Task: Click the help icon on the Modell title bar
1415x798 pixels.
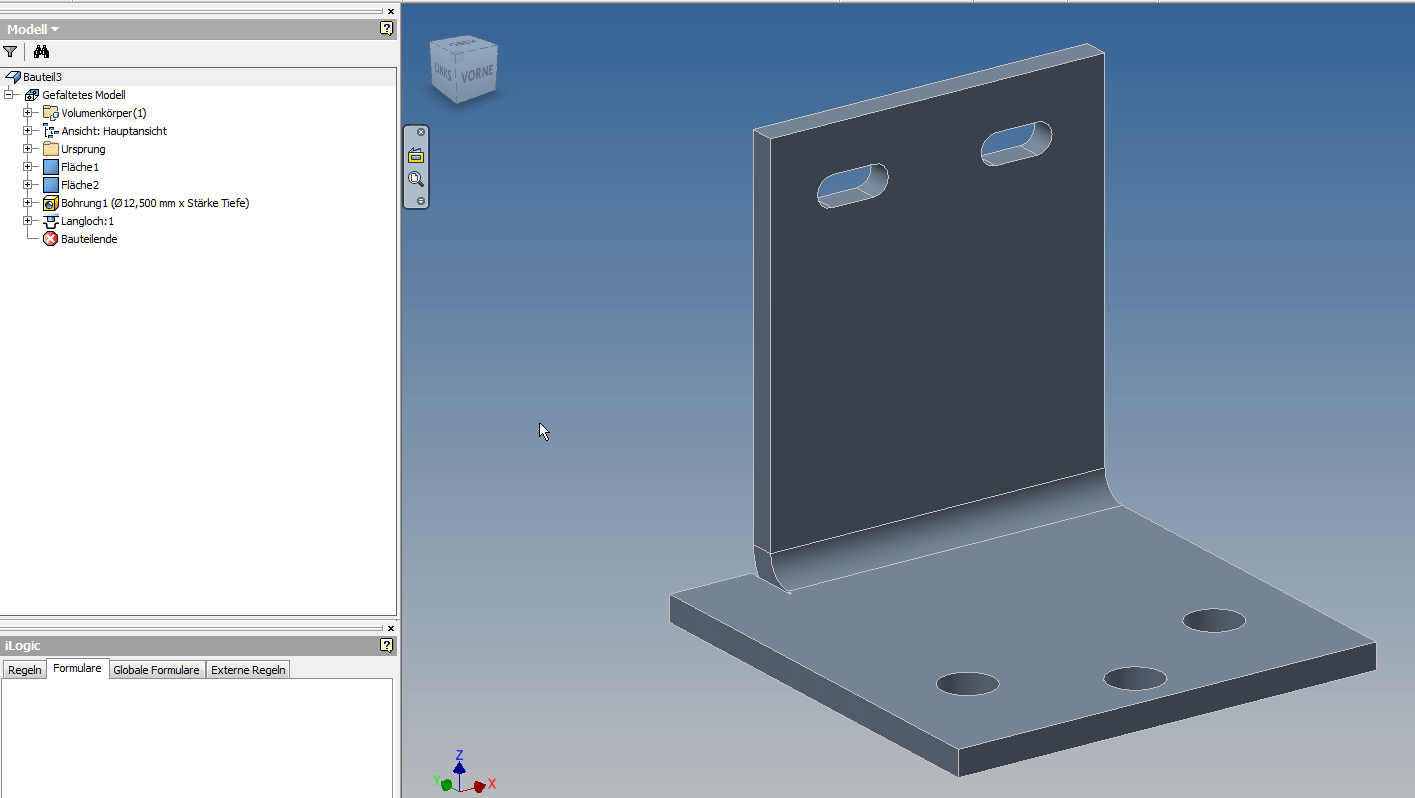Action: (386, 29)
